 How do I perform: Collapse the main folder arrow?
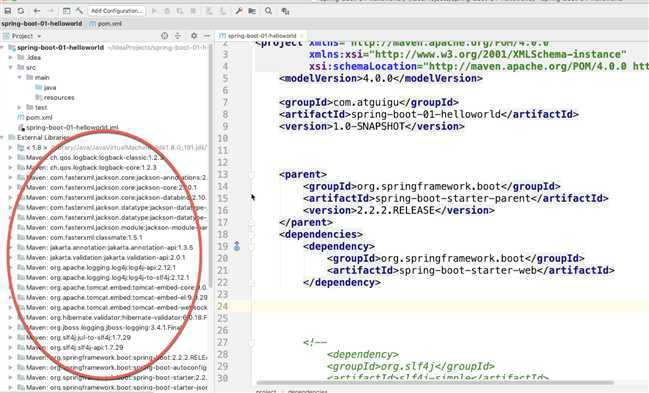(20, 77)
